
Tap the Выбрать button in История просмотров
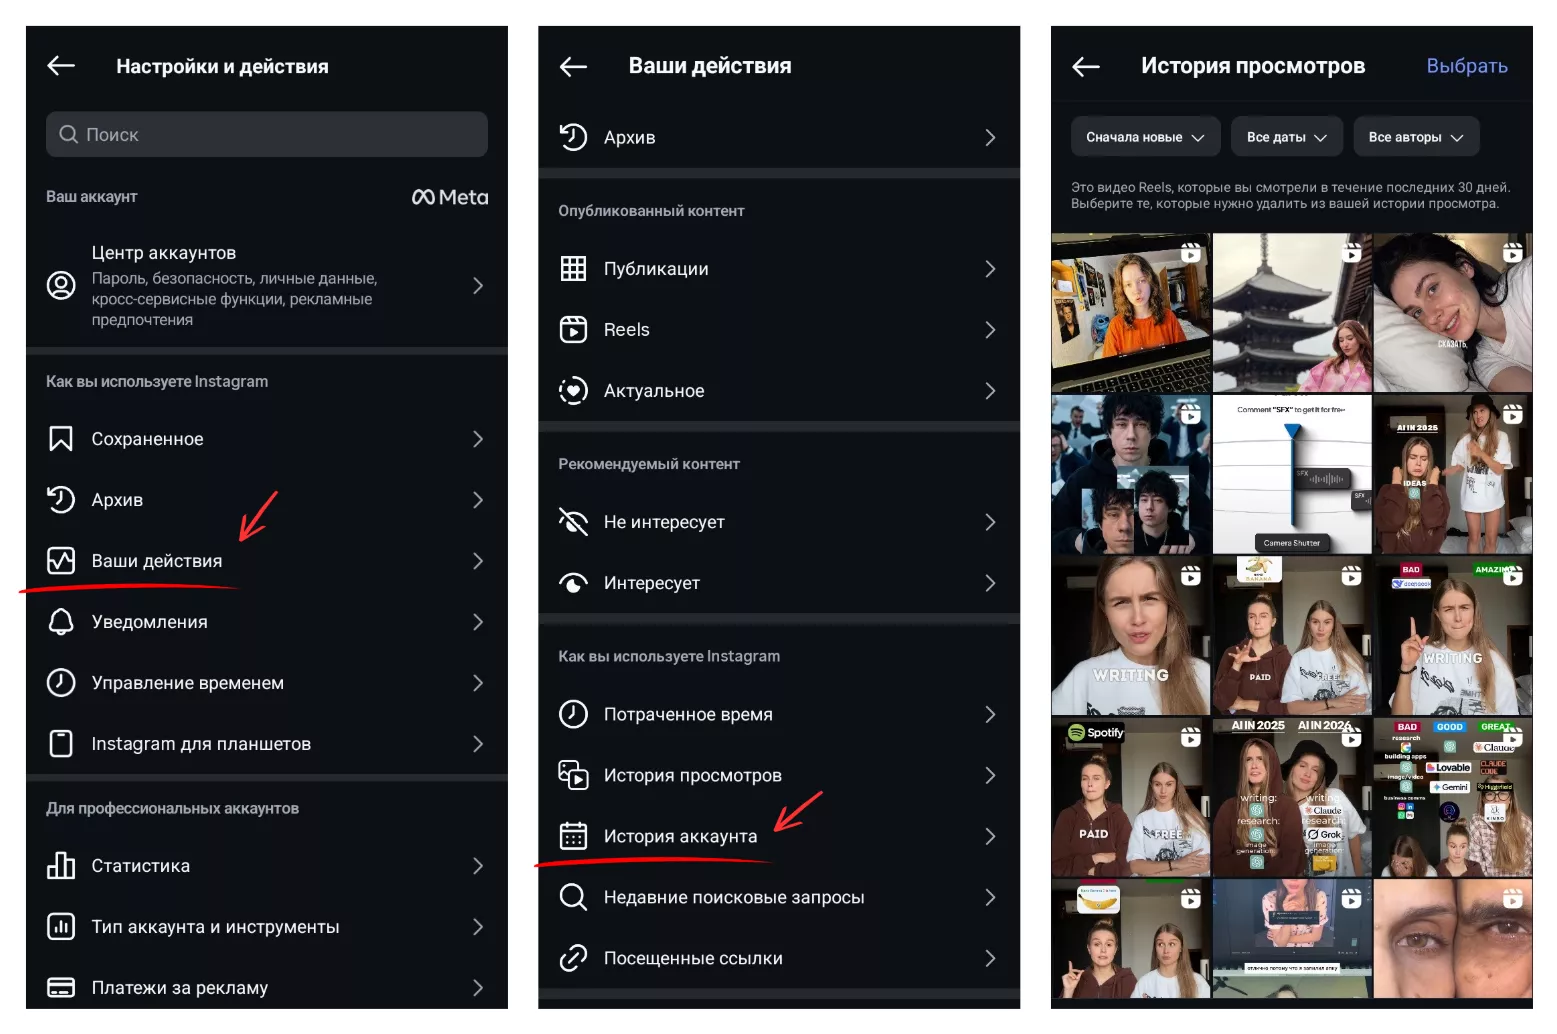[x=1466, y=65]
